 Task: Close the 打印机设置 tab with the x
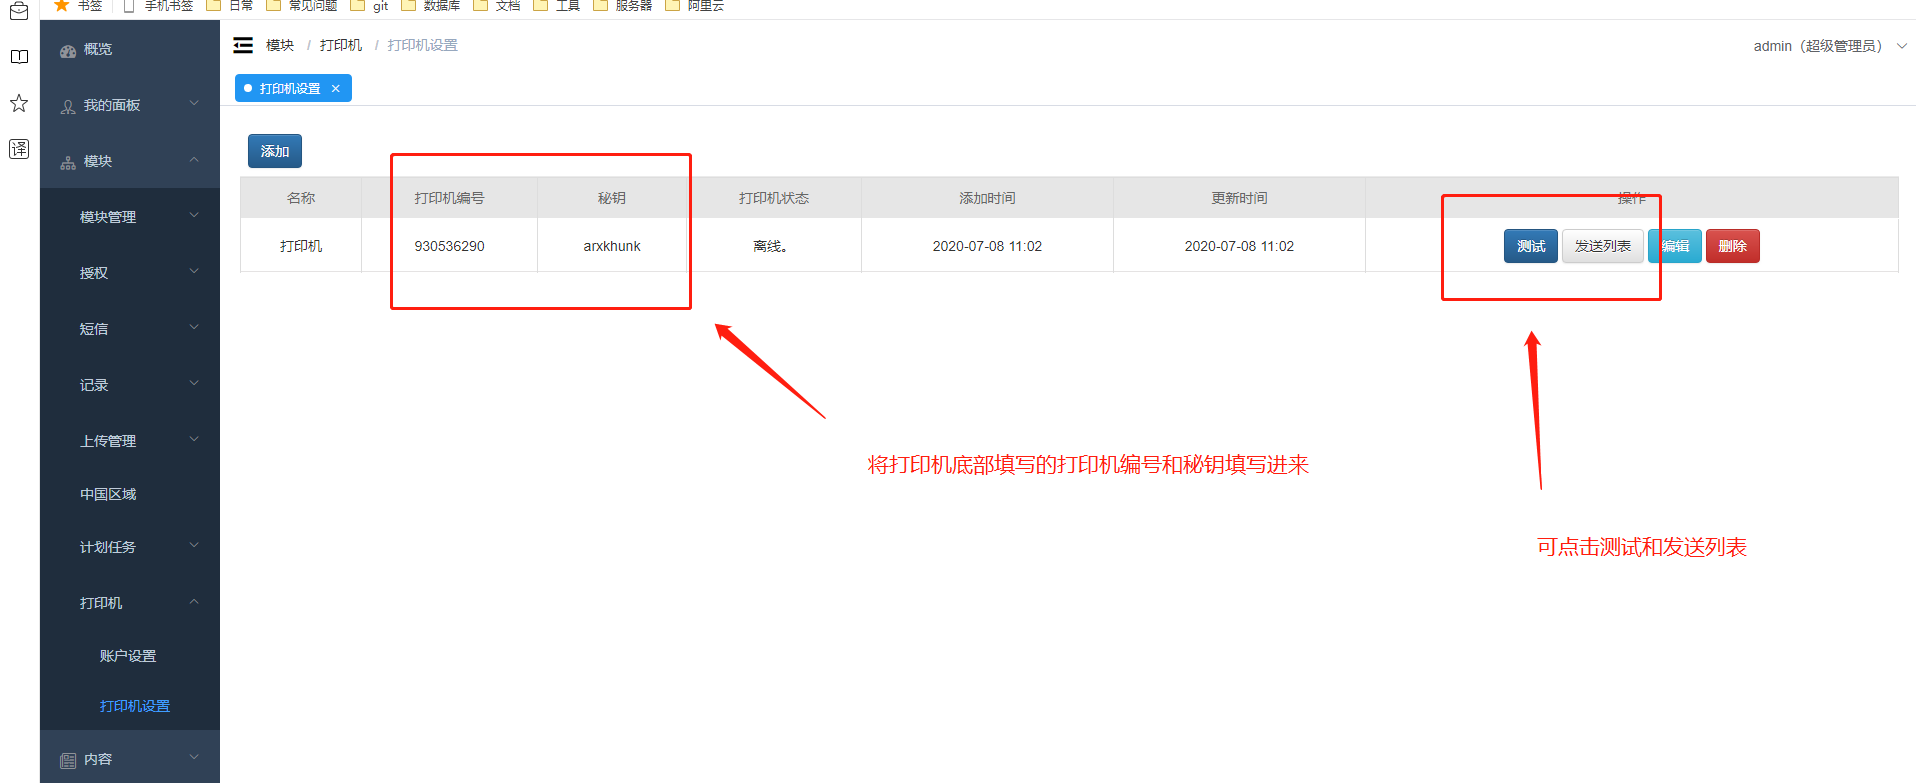[336, 89]
